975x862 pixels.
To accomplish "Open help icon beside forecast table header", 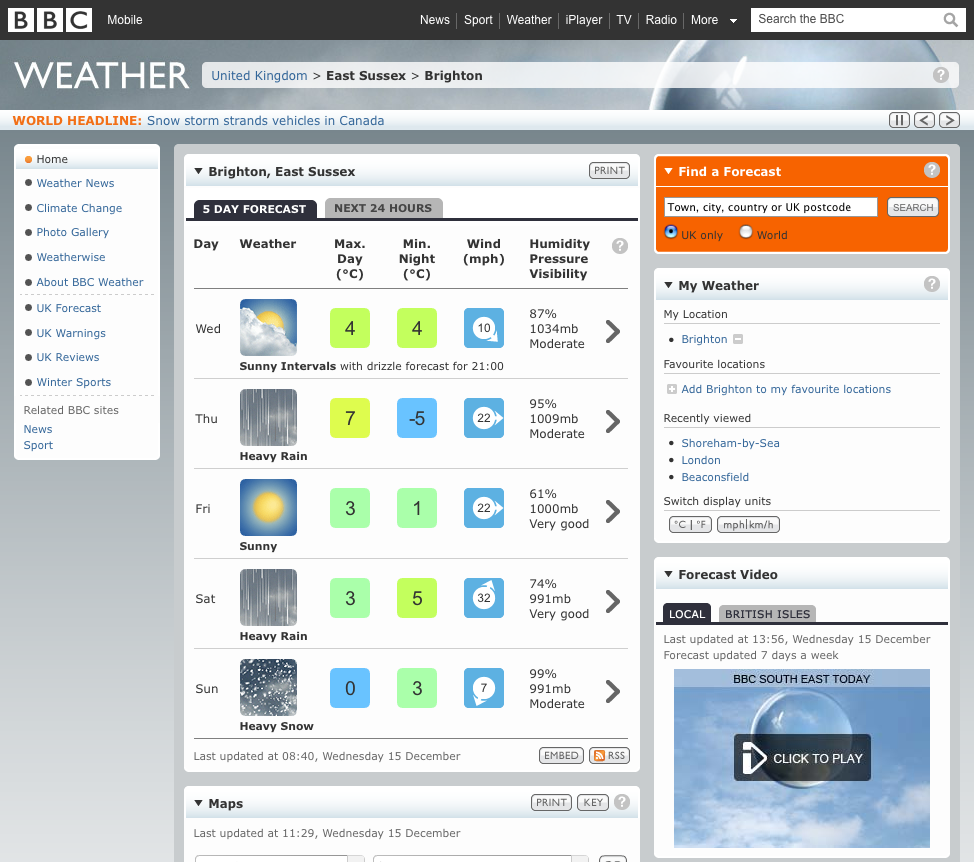I will pos(620,246).
